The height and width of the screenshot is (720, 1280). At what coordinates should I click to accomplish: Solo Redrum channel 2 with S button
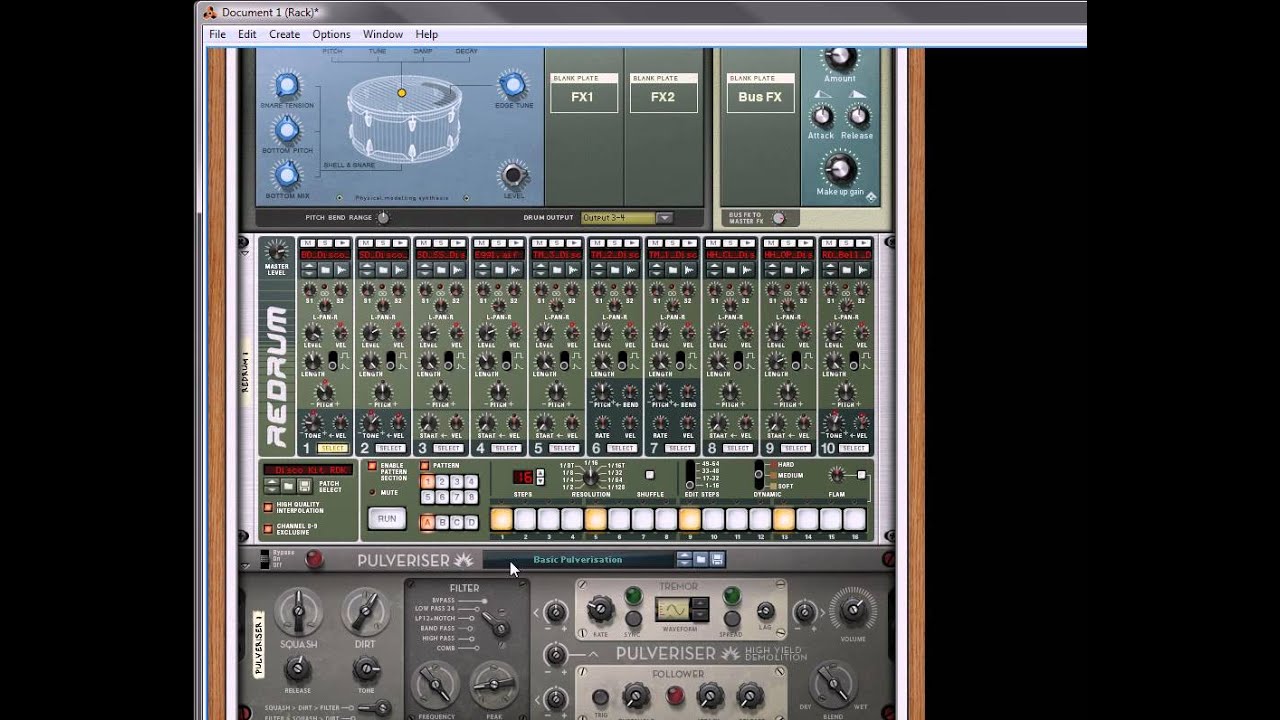(x=382, y=243)
